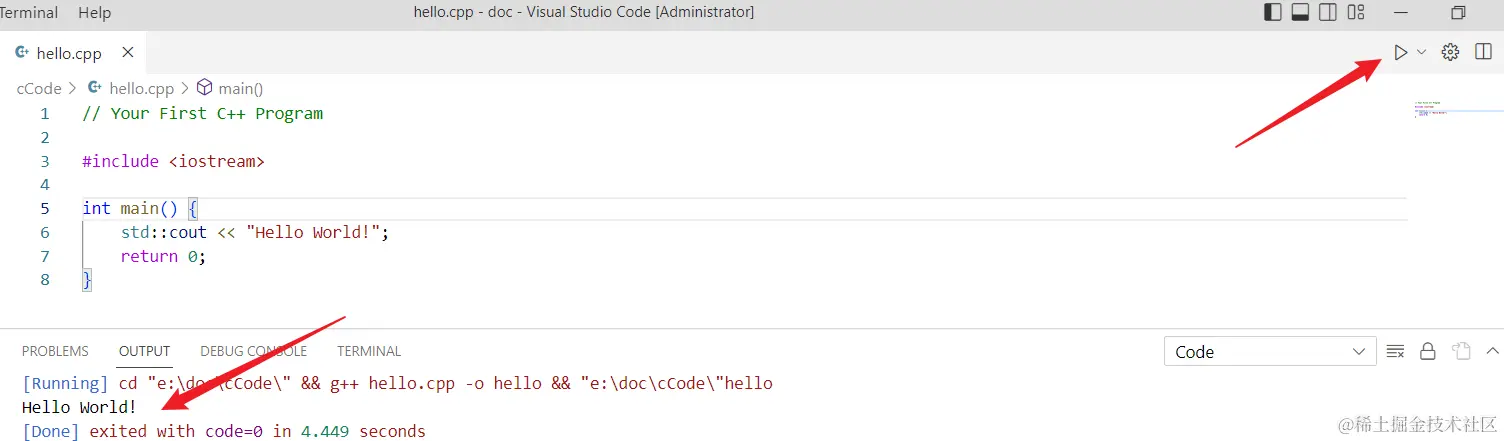Open the run options dropdown arrow

click(1421, 53)
